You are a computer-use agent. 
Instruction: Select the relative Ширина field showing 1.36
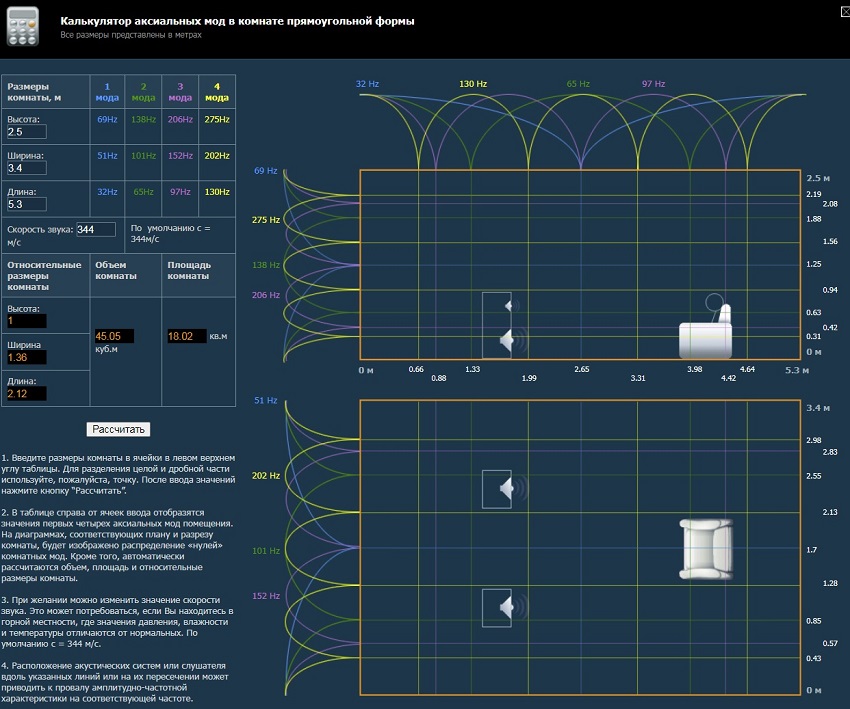(26, 358)
